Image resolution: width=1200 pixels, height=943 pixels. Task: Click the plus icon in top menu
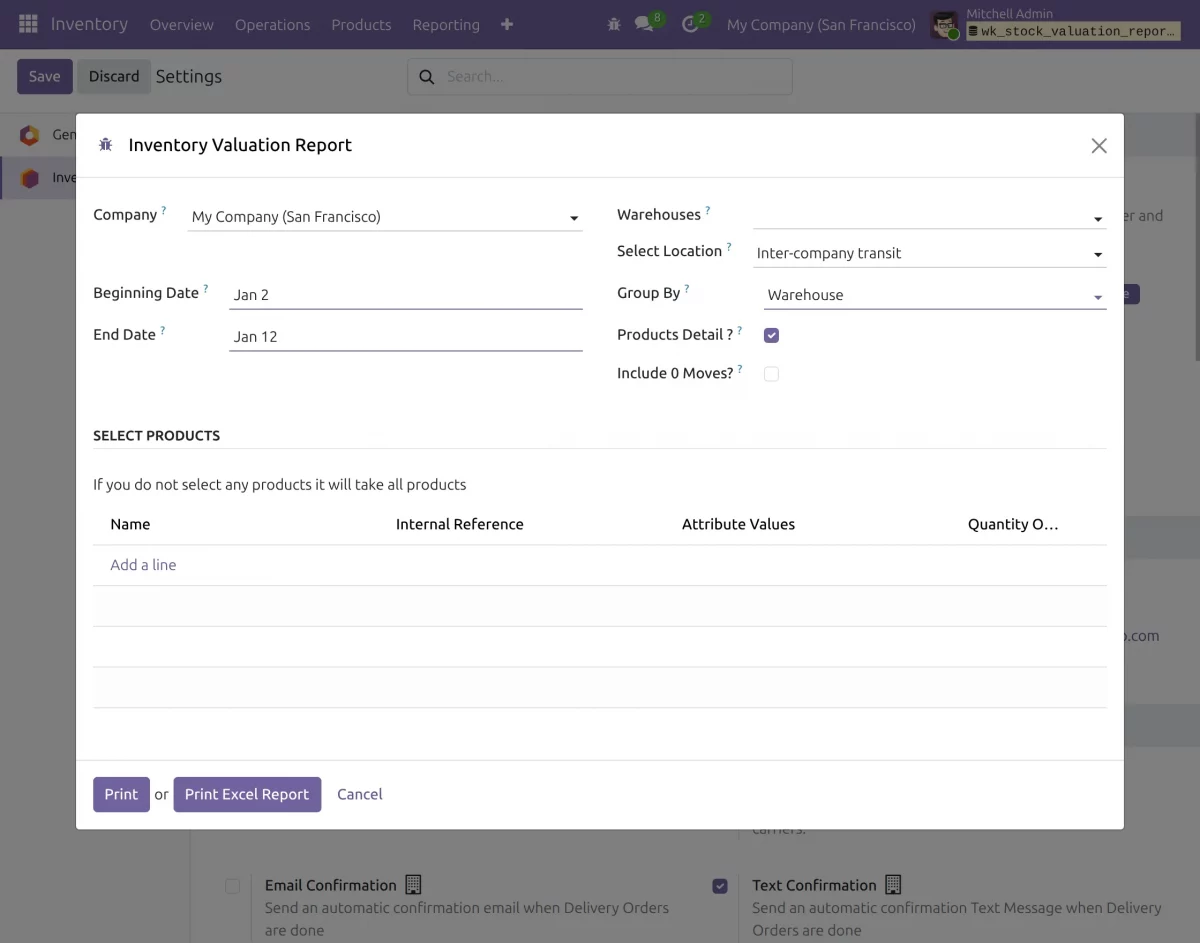(x=507, y=24)
